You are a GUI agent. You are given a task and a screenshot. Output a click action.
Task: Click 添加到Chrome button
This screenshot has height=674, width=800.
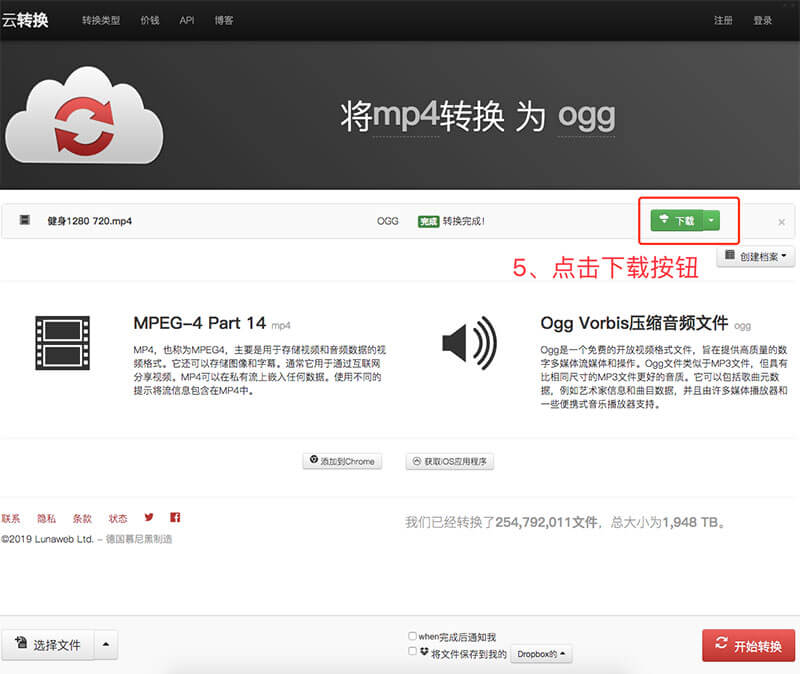click(342, 461)
